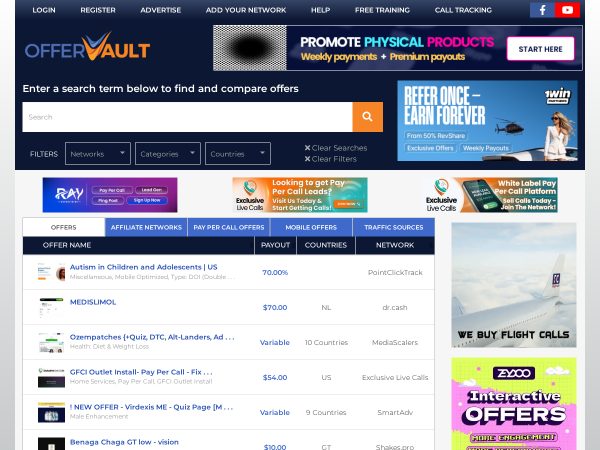Click the 70.00% payout value
The height and width of the screenshot is (450, 600).
tap(275, 272)
